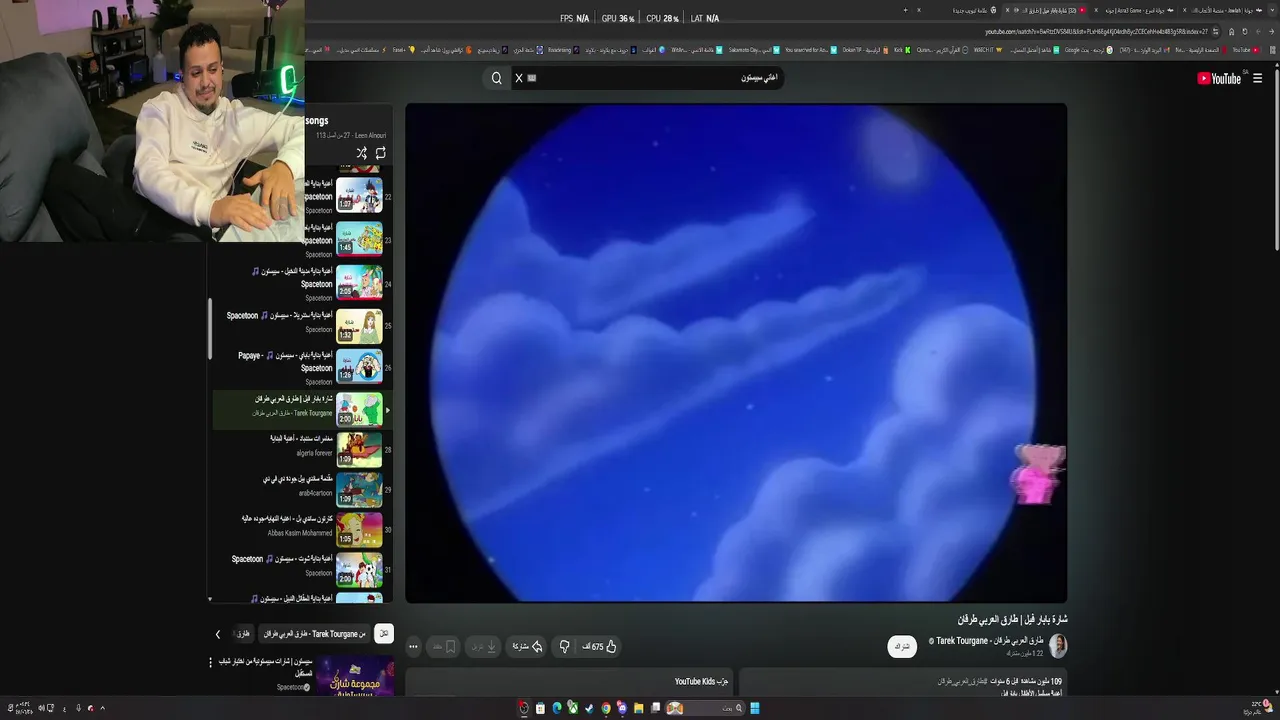The image size is (1280, 720).
Task: Toggle playlist loop icon
Action: [x=380, y=153]
